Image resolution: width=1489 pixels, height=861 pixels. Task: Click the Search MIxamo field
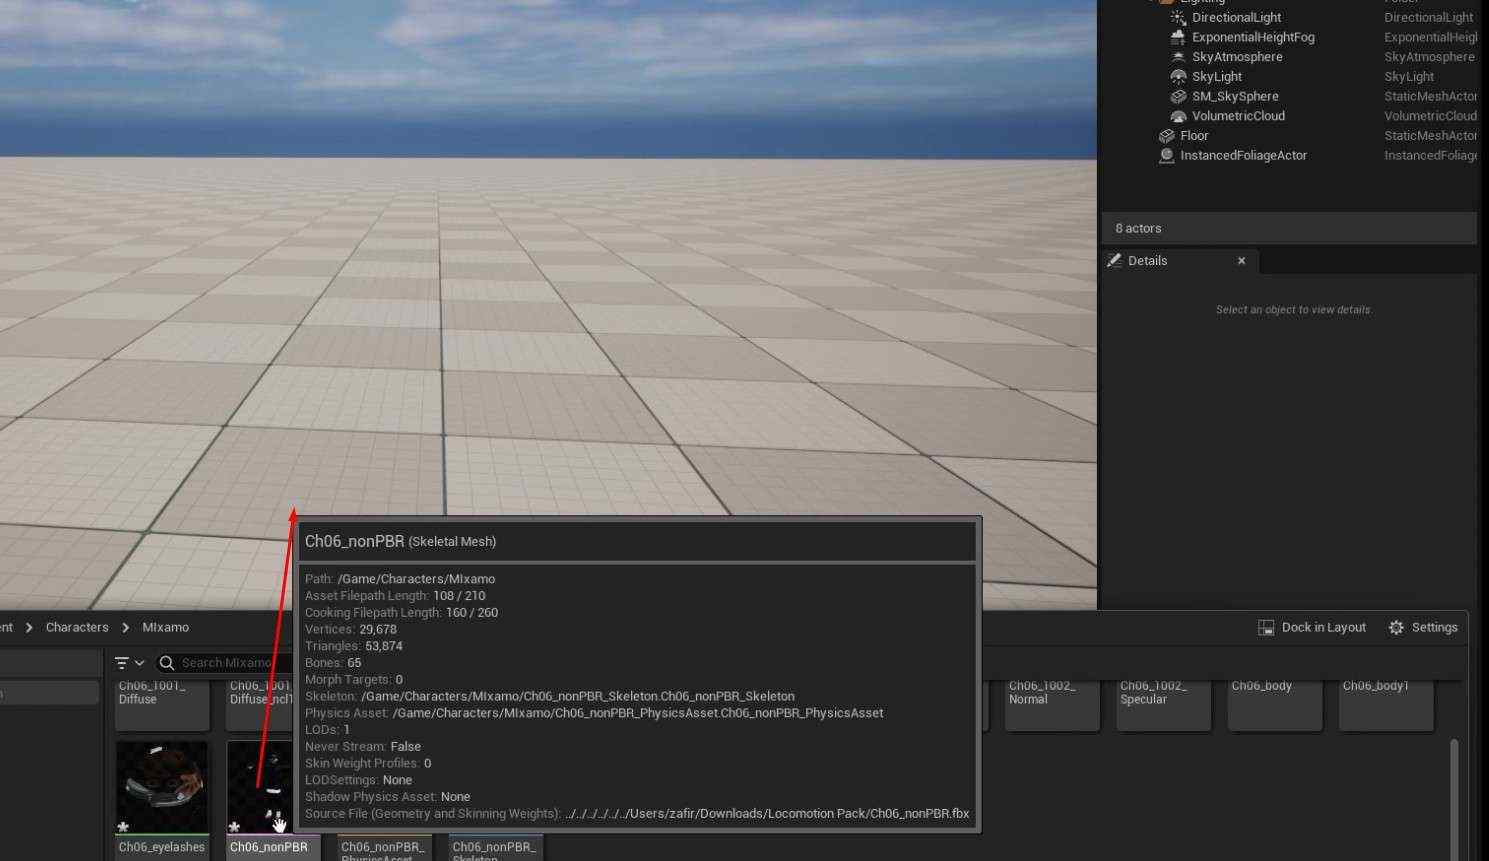coord(226,663)
